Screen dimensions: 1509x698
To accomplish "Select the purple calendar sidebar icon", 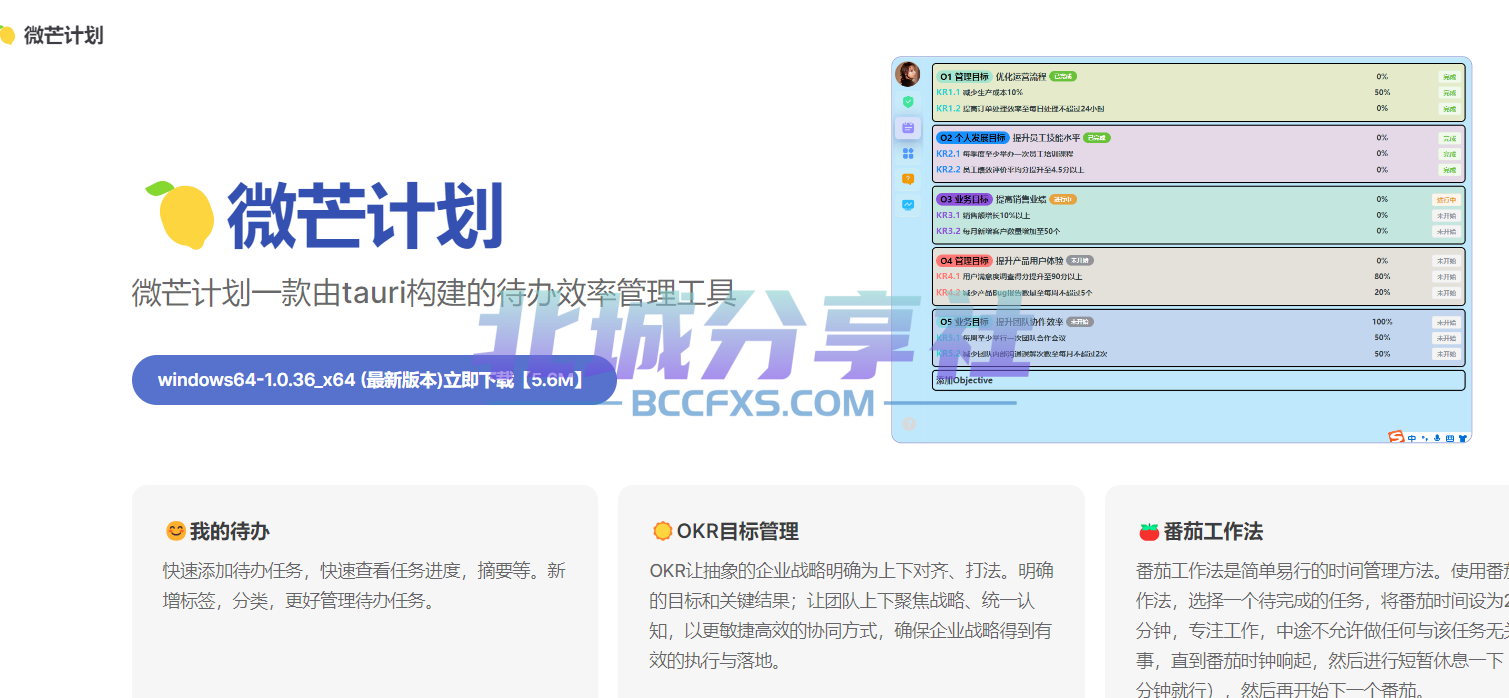I will pos(908,127).
